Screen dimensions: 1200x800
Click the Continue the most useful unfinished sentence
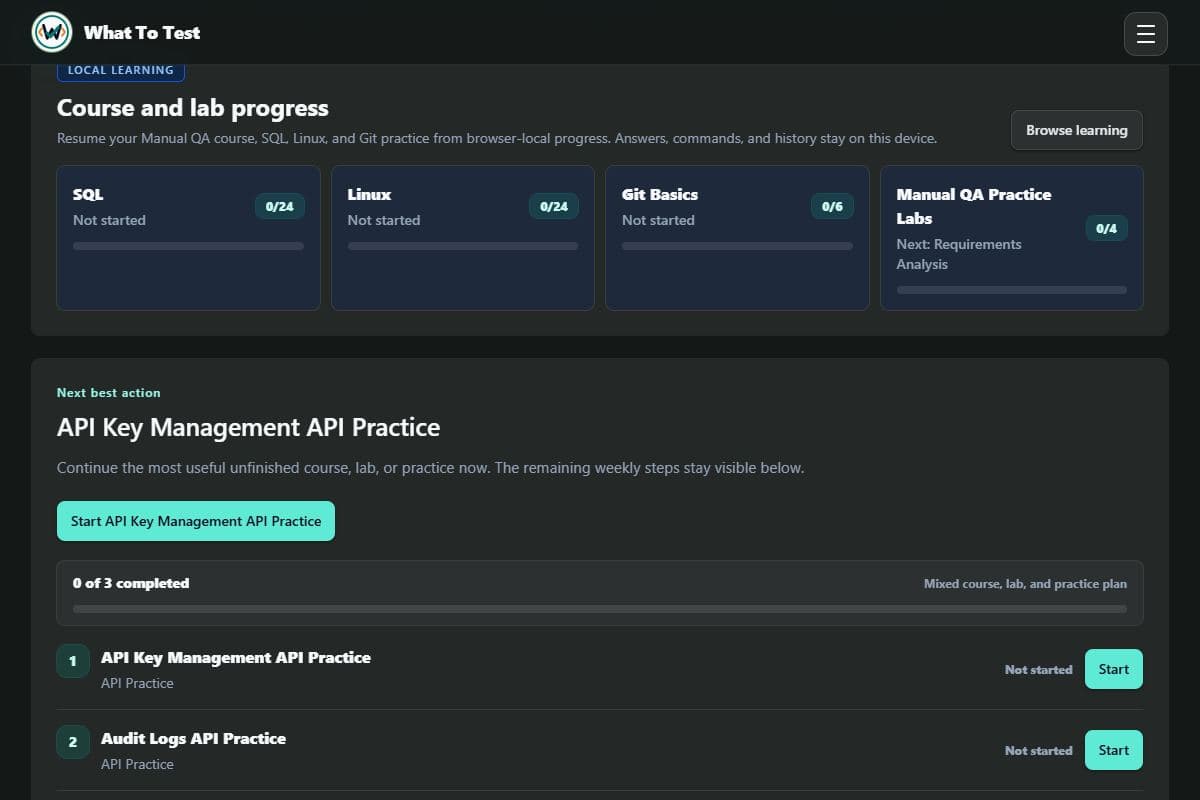point(430,467)
